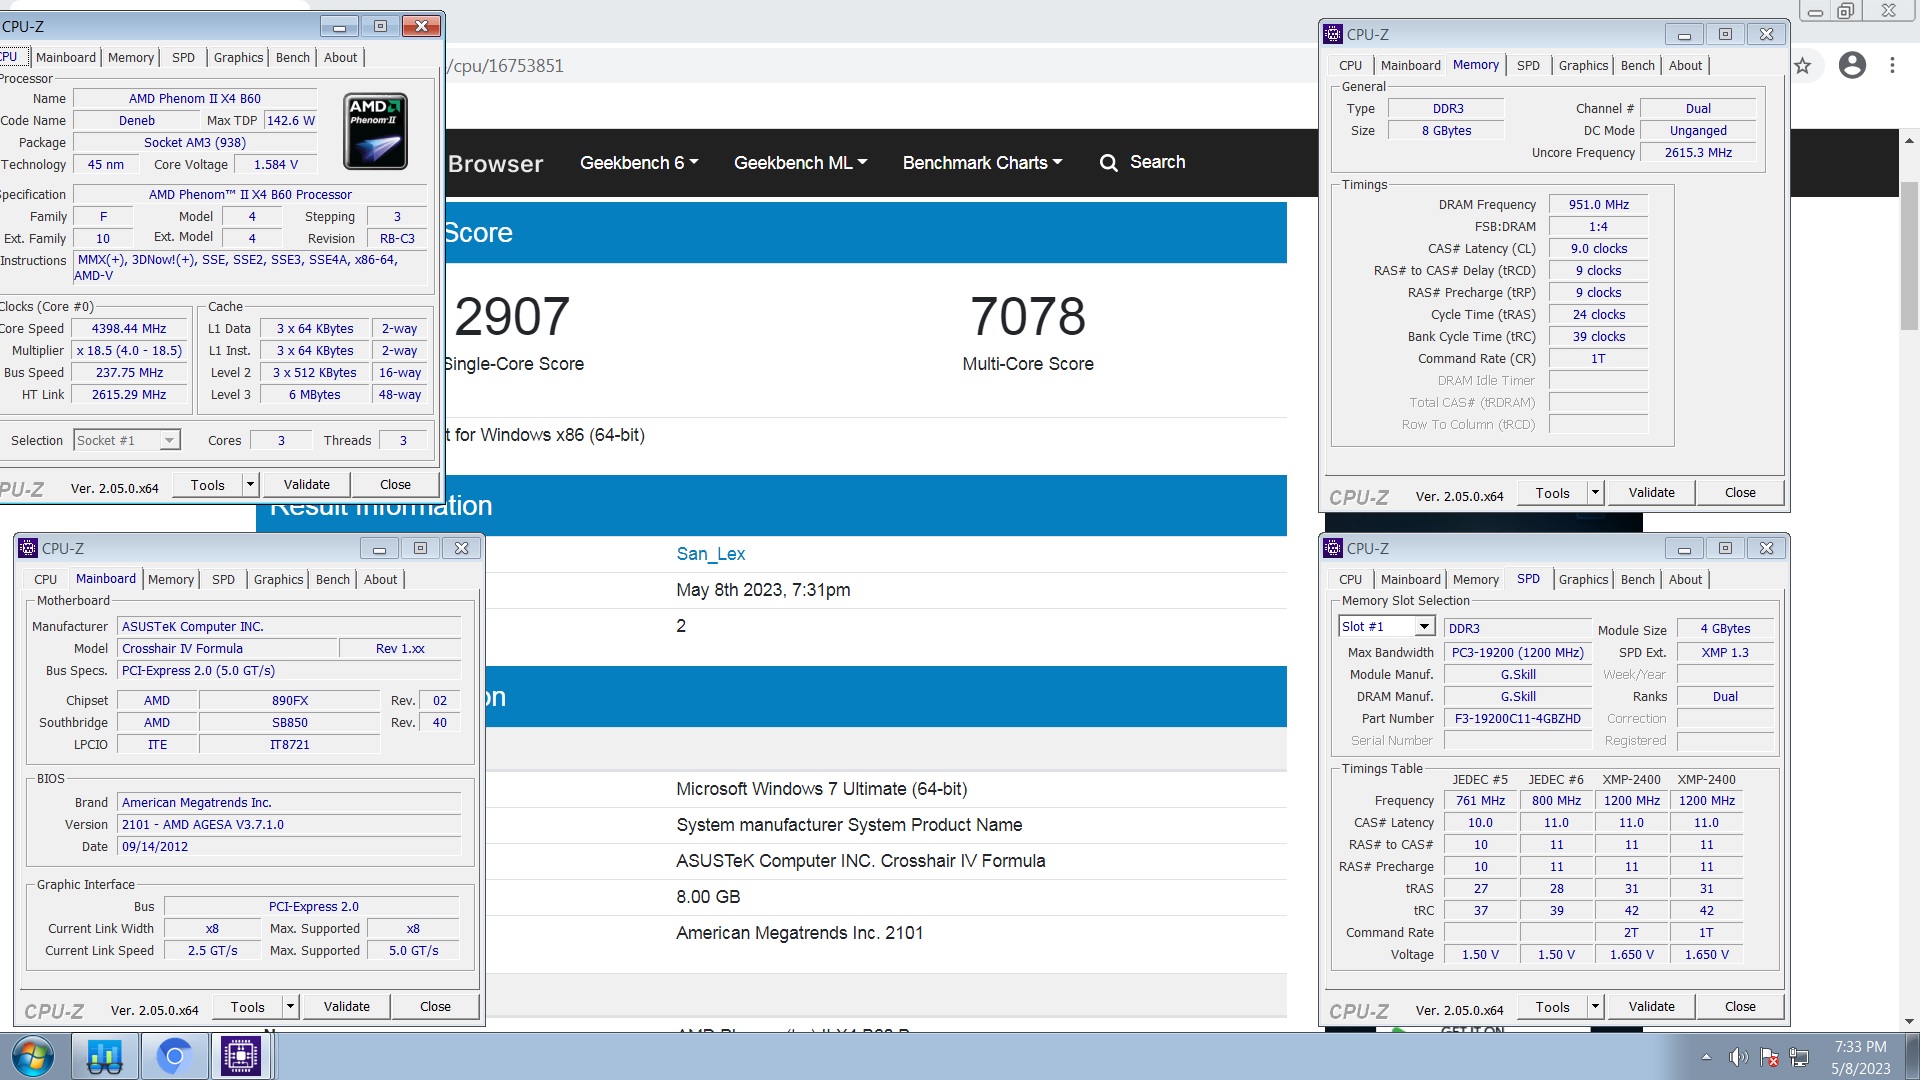Click the taskbar monitoring app icon next to Start
Image resolution: width=1920 pixels, height=1080 pixels.
pos(104,1056)
